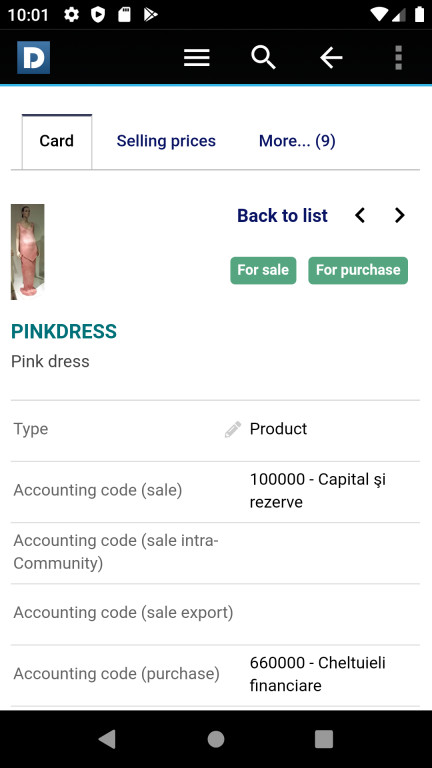Edit the Type field via the pencil icon
The width and height of the screenshot is (432, 768).
click(x=233, y=429)
